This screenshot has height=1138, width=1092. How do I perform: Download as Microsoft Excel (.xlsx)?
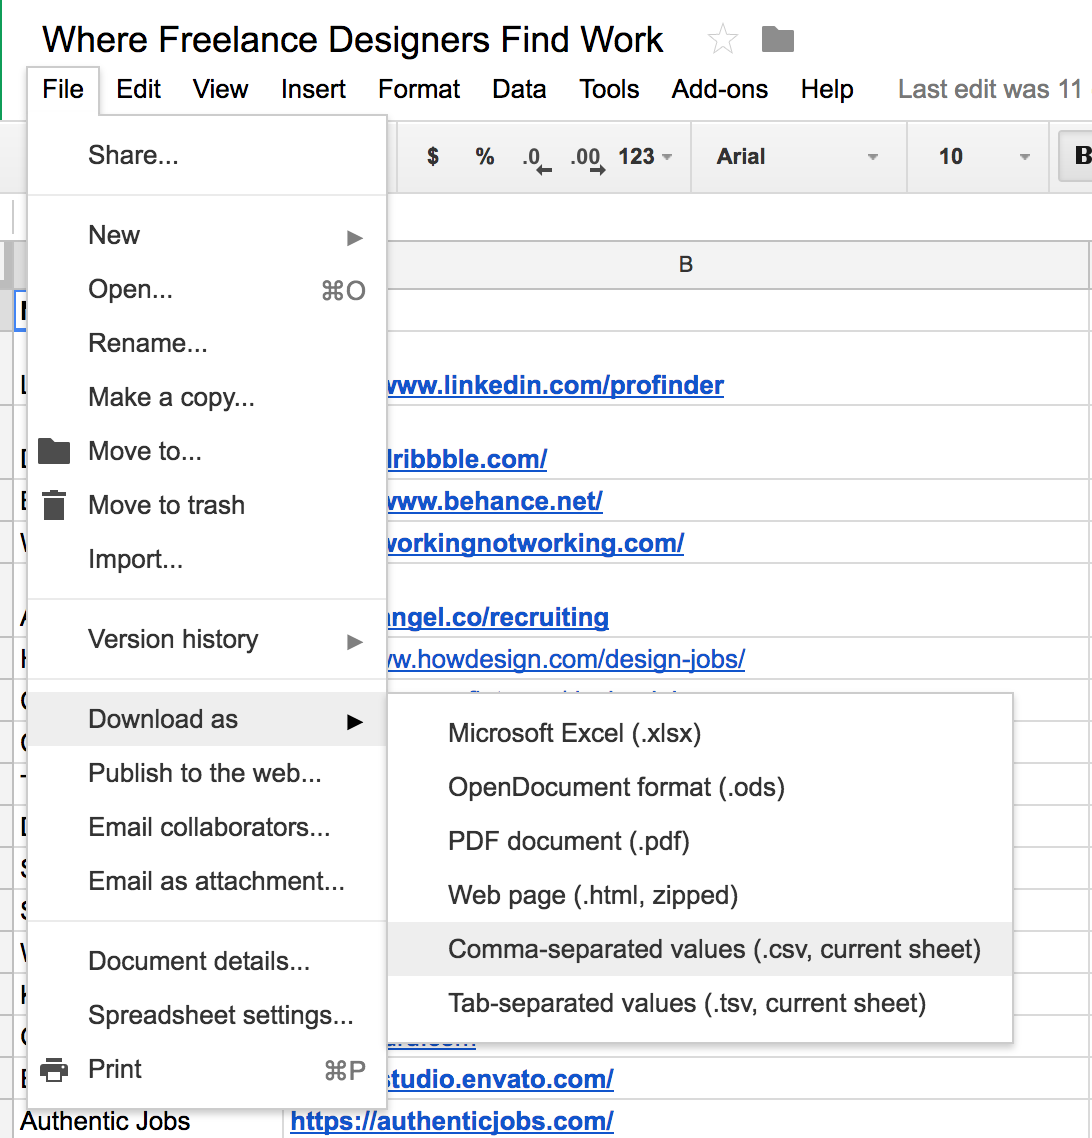700,733
